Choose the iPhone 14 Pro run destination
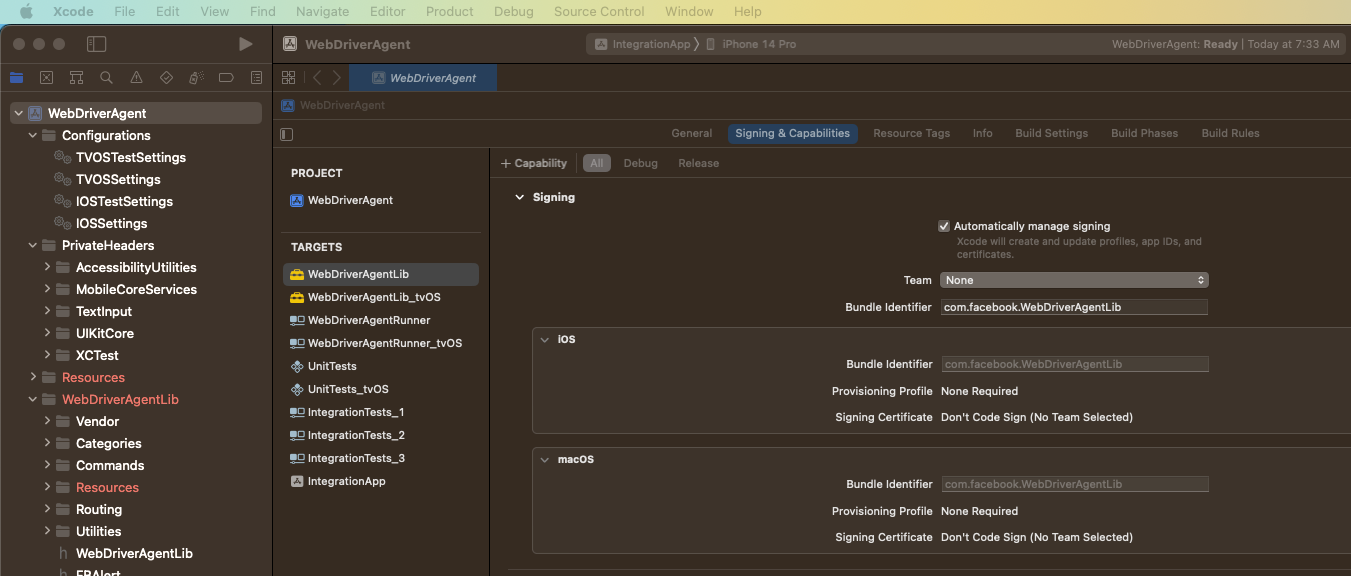Screen dimensions: 1351x576 pos(758,44)
